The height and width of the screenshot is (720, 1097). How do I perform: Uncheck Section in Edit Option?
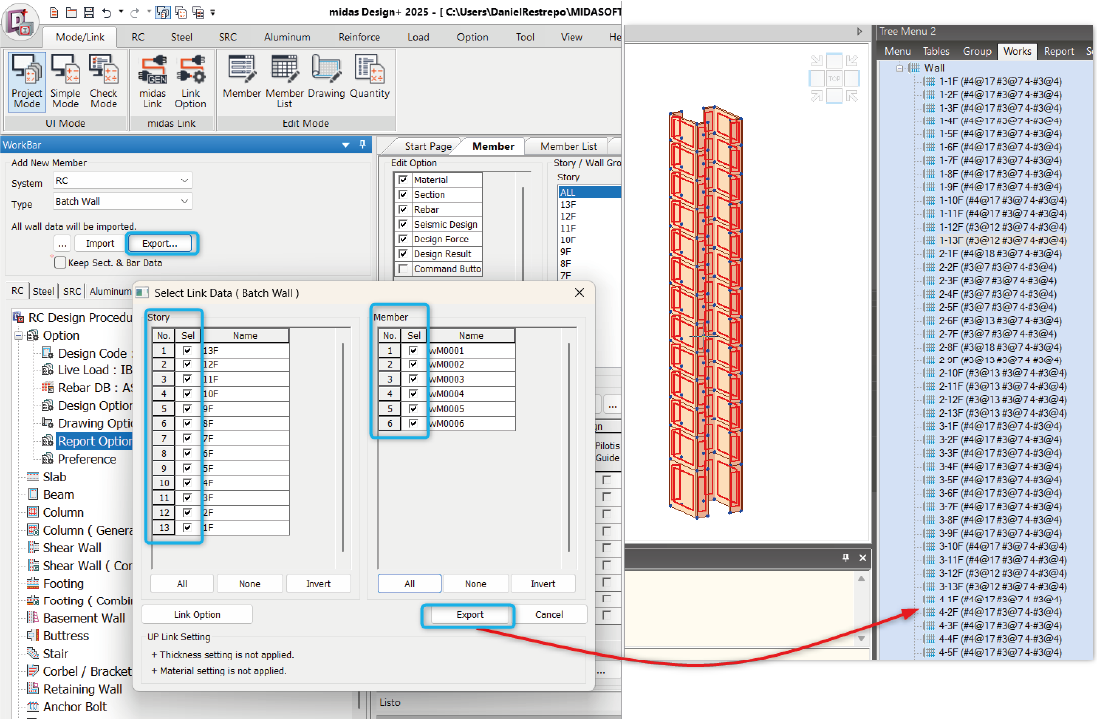pyautogui.click(x=403, y=195)
